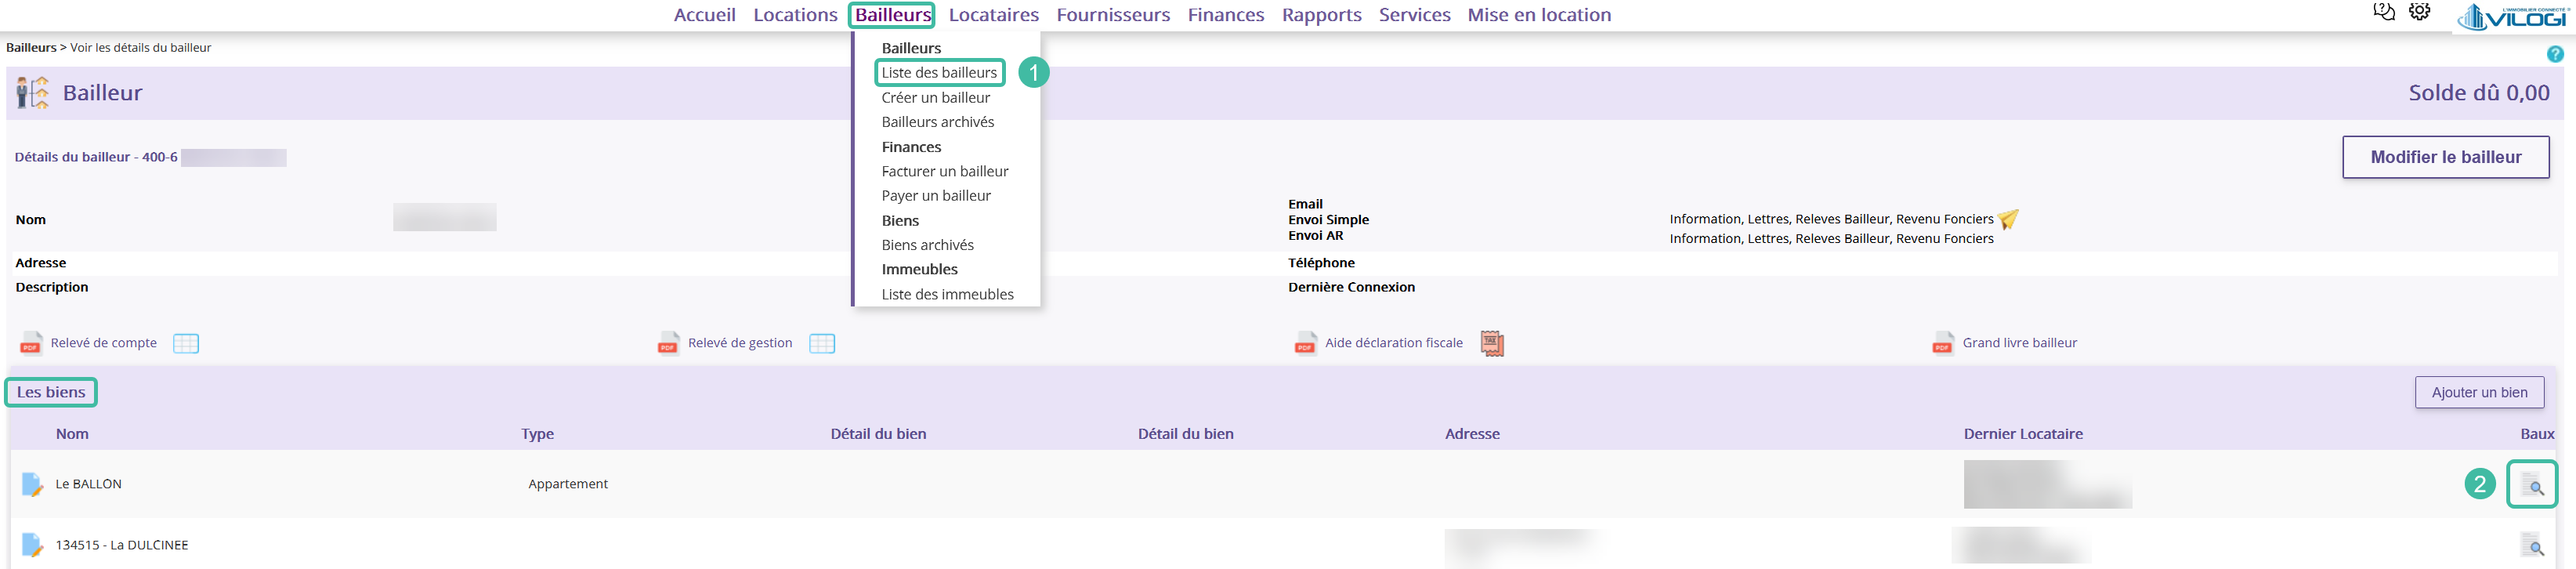Screen dimensions: 2576x569
Task: Open the support chat icon
Action: click(2384, 12)
